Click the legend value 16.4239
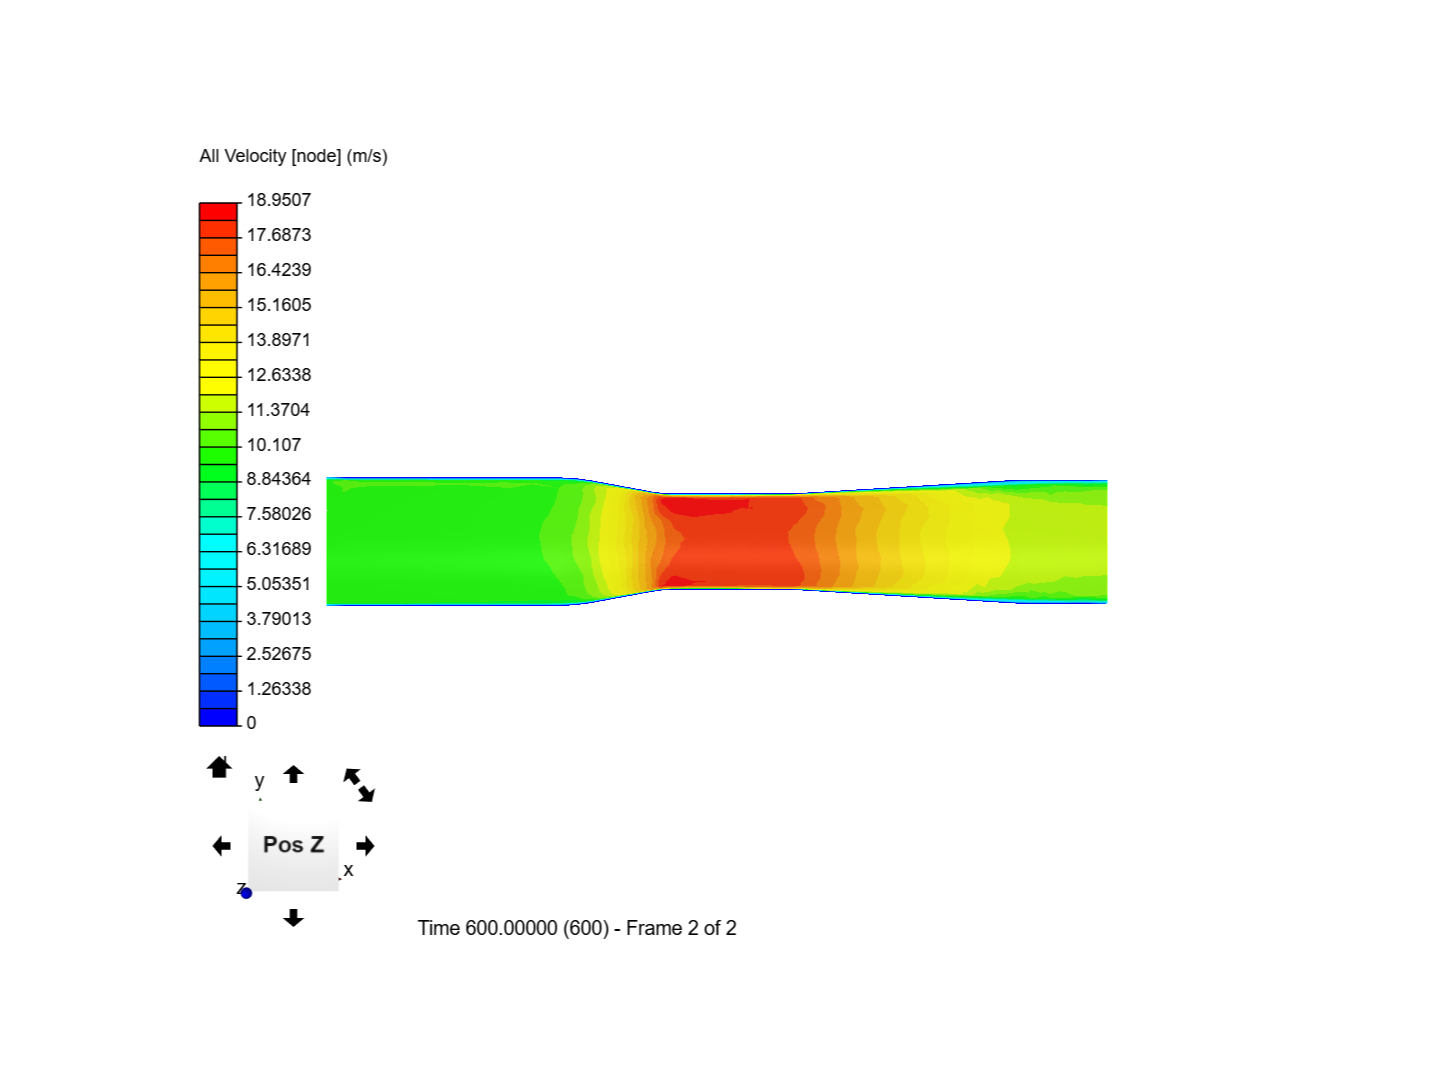This screenshot has height=1080, width=1440. pos(279,270)
